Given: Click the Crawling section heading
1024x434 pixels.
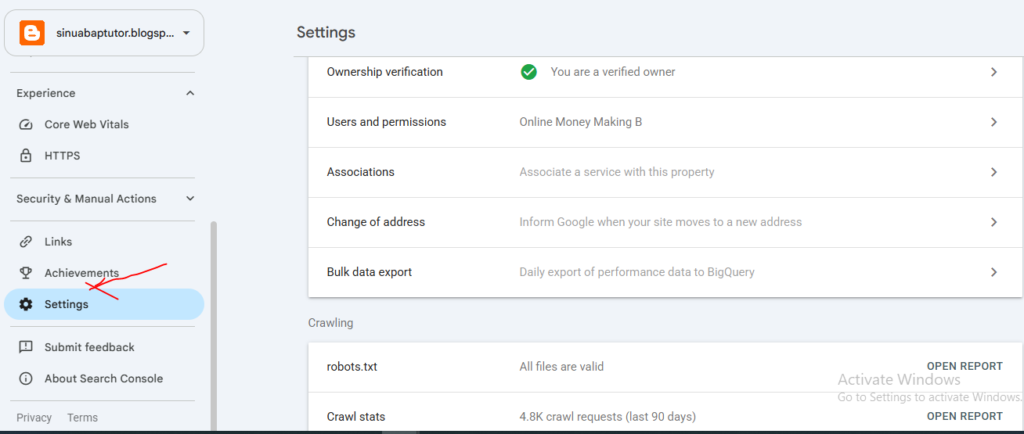Looking at the screenshot, I should tap(330, 323).
